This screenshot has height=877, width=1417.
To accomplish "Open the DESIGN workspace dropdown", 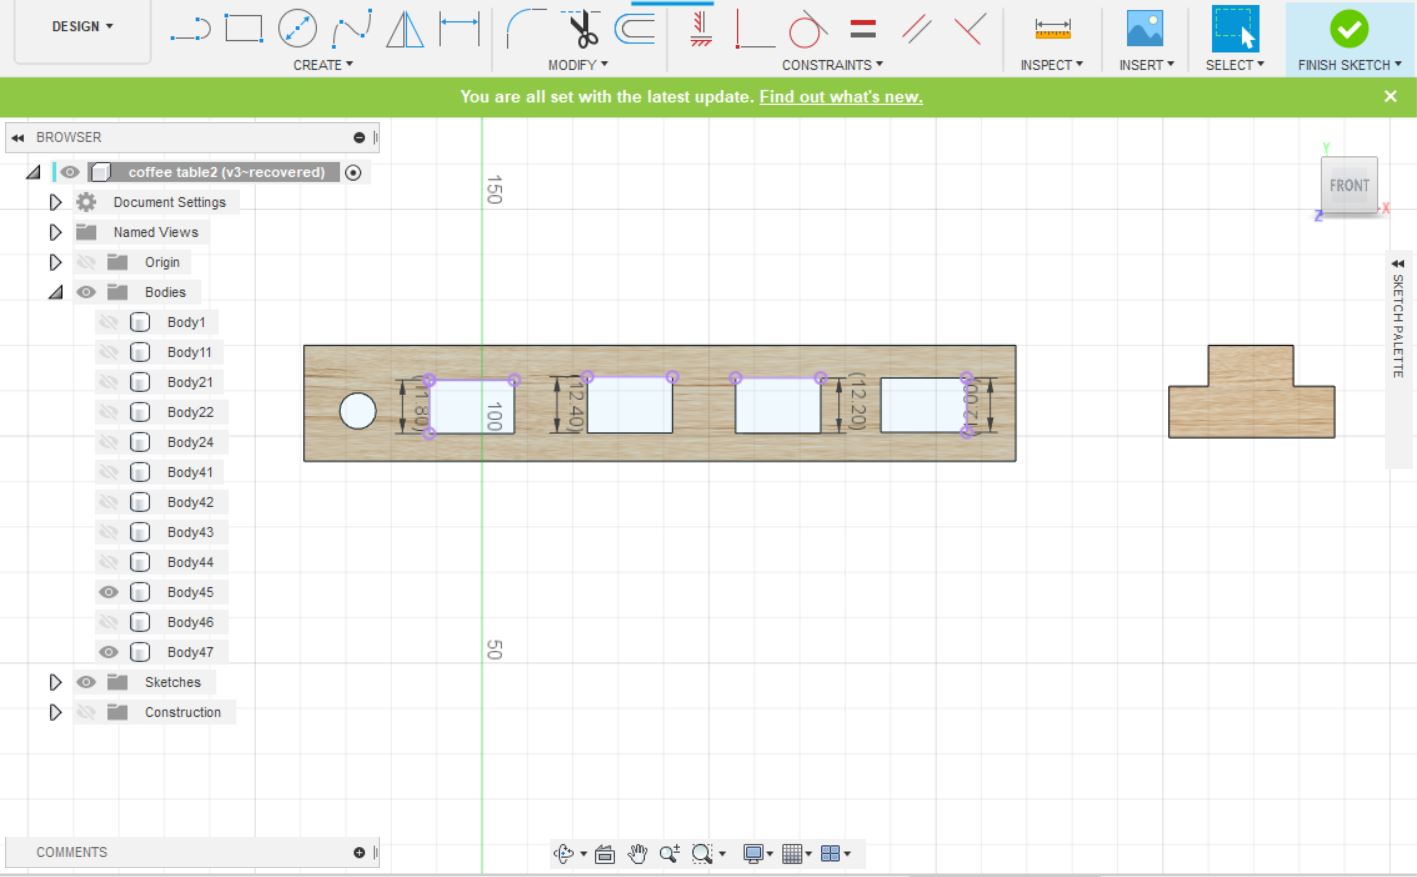I will point(82,27).
